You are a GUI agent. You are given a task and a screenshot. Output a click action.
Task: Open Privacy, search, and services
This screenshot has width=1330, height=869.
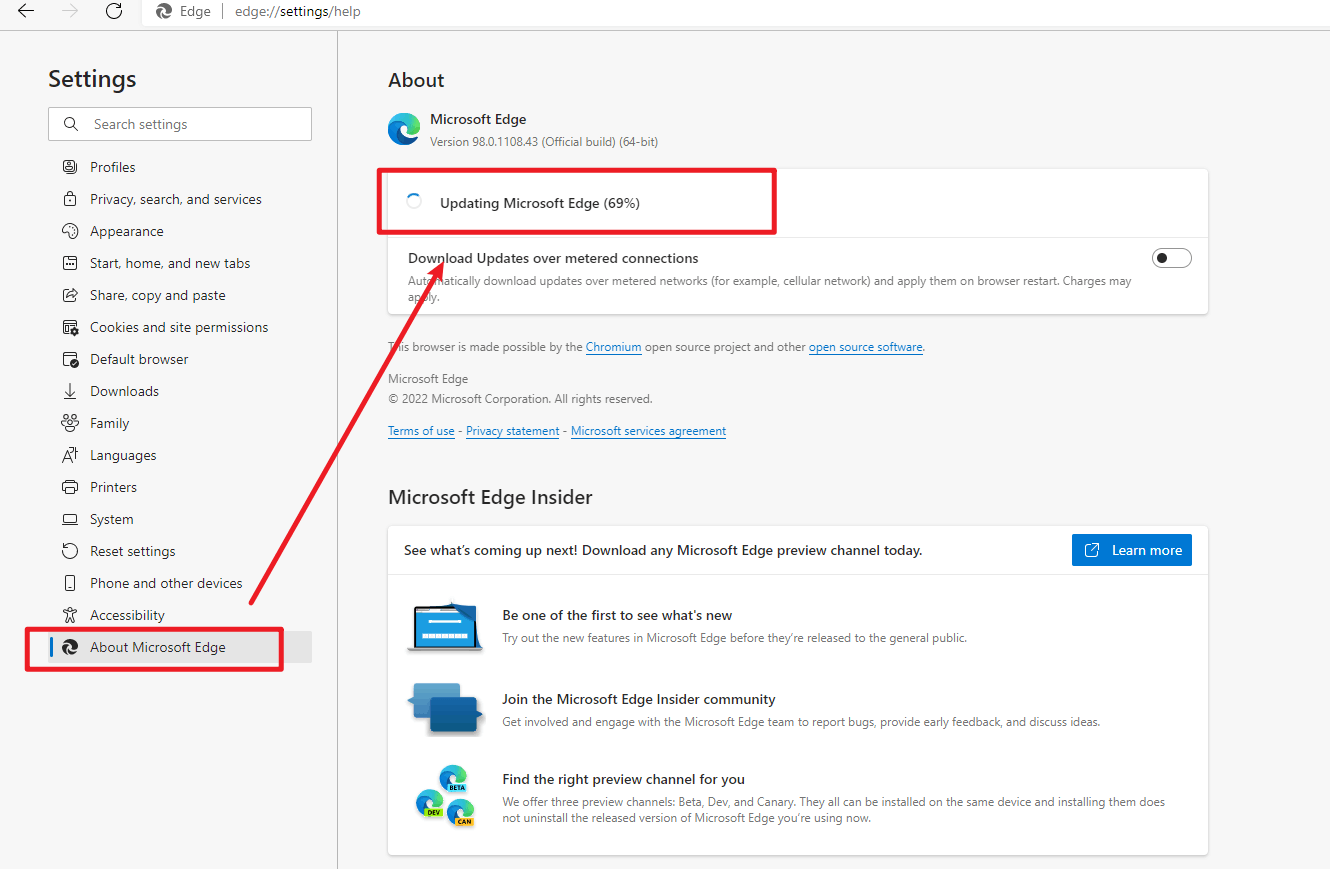[x=176, y=199]
